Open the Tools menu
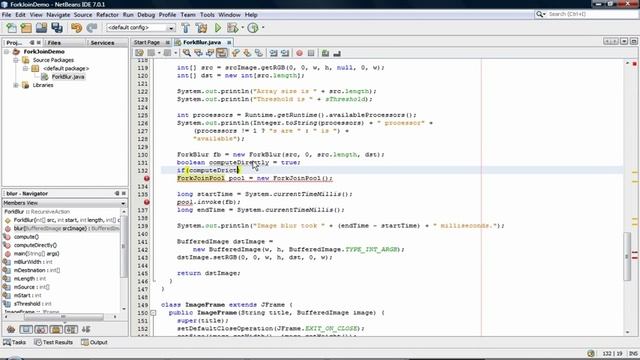Screen dimensions: 640x360 (x=207, y=15)
